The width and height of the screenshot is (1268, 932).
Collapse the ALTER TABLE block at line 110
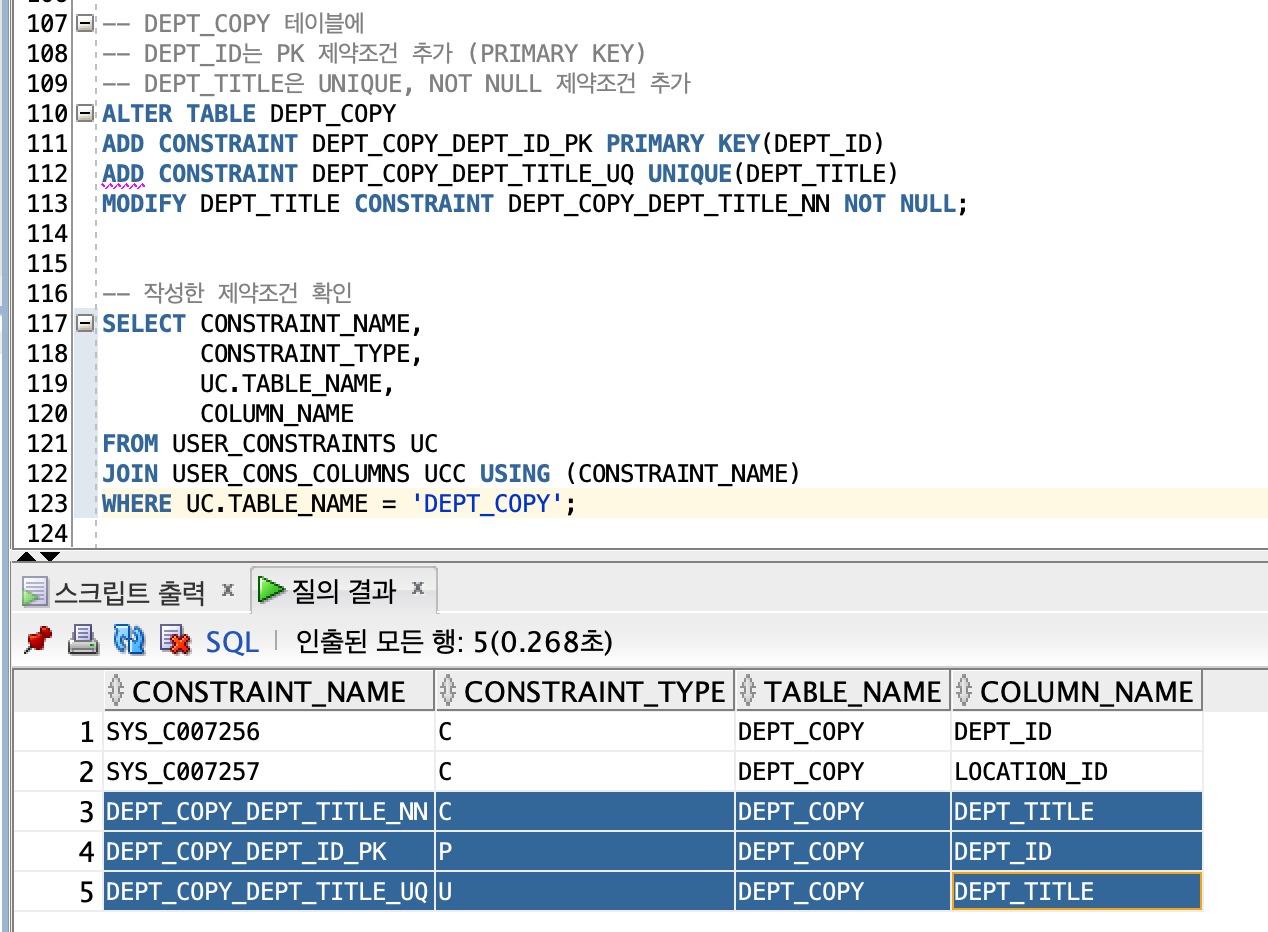84,112
